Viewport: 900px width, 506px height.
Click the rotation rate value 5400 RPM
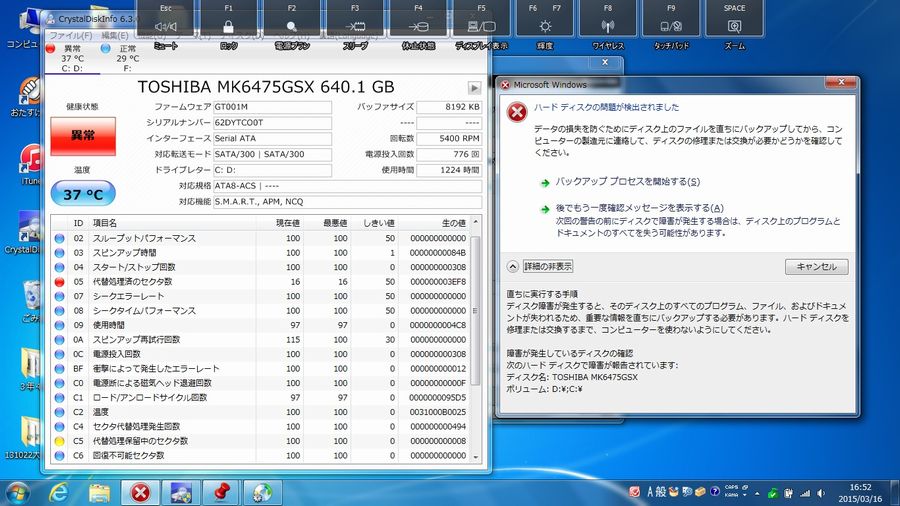449,138
